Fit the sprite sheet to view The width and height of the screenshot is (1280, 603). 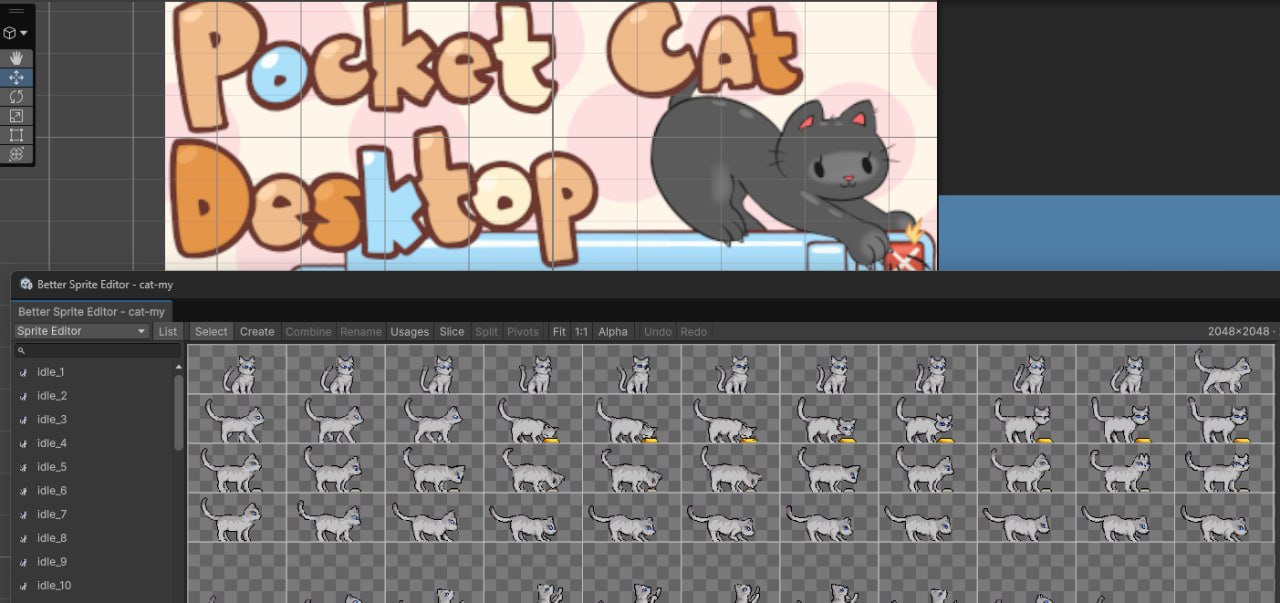coord(559,331)
